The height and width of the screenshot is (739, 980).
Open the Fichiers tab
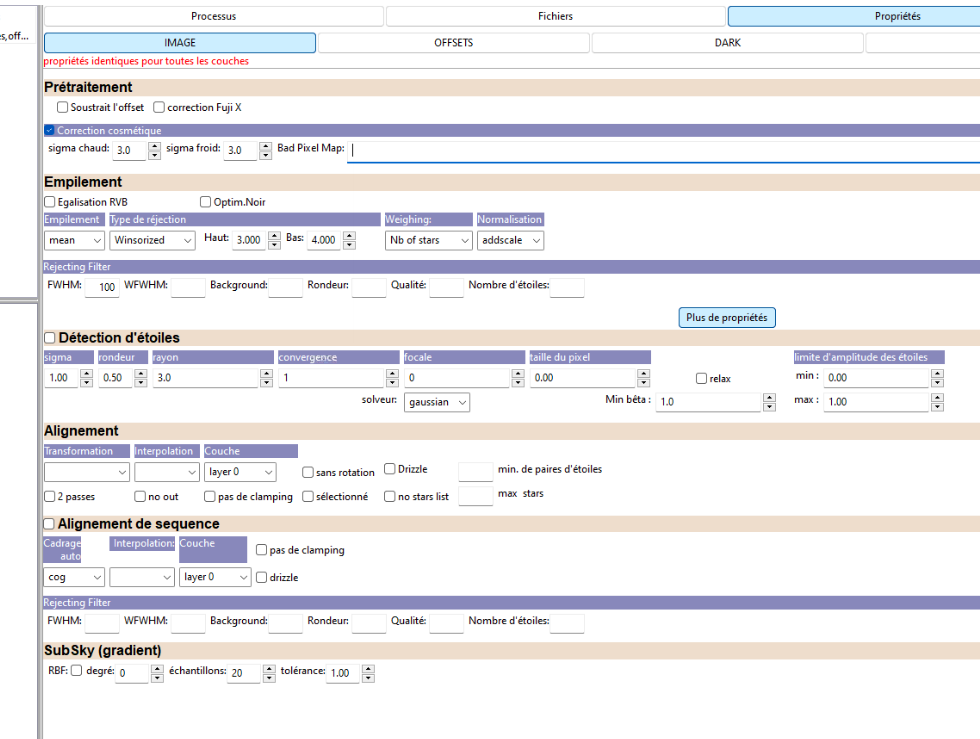[556, 16]
